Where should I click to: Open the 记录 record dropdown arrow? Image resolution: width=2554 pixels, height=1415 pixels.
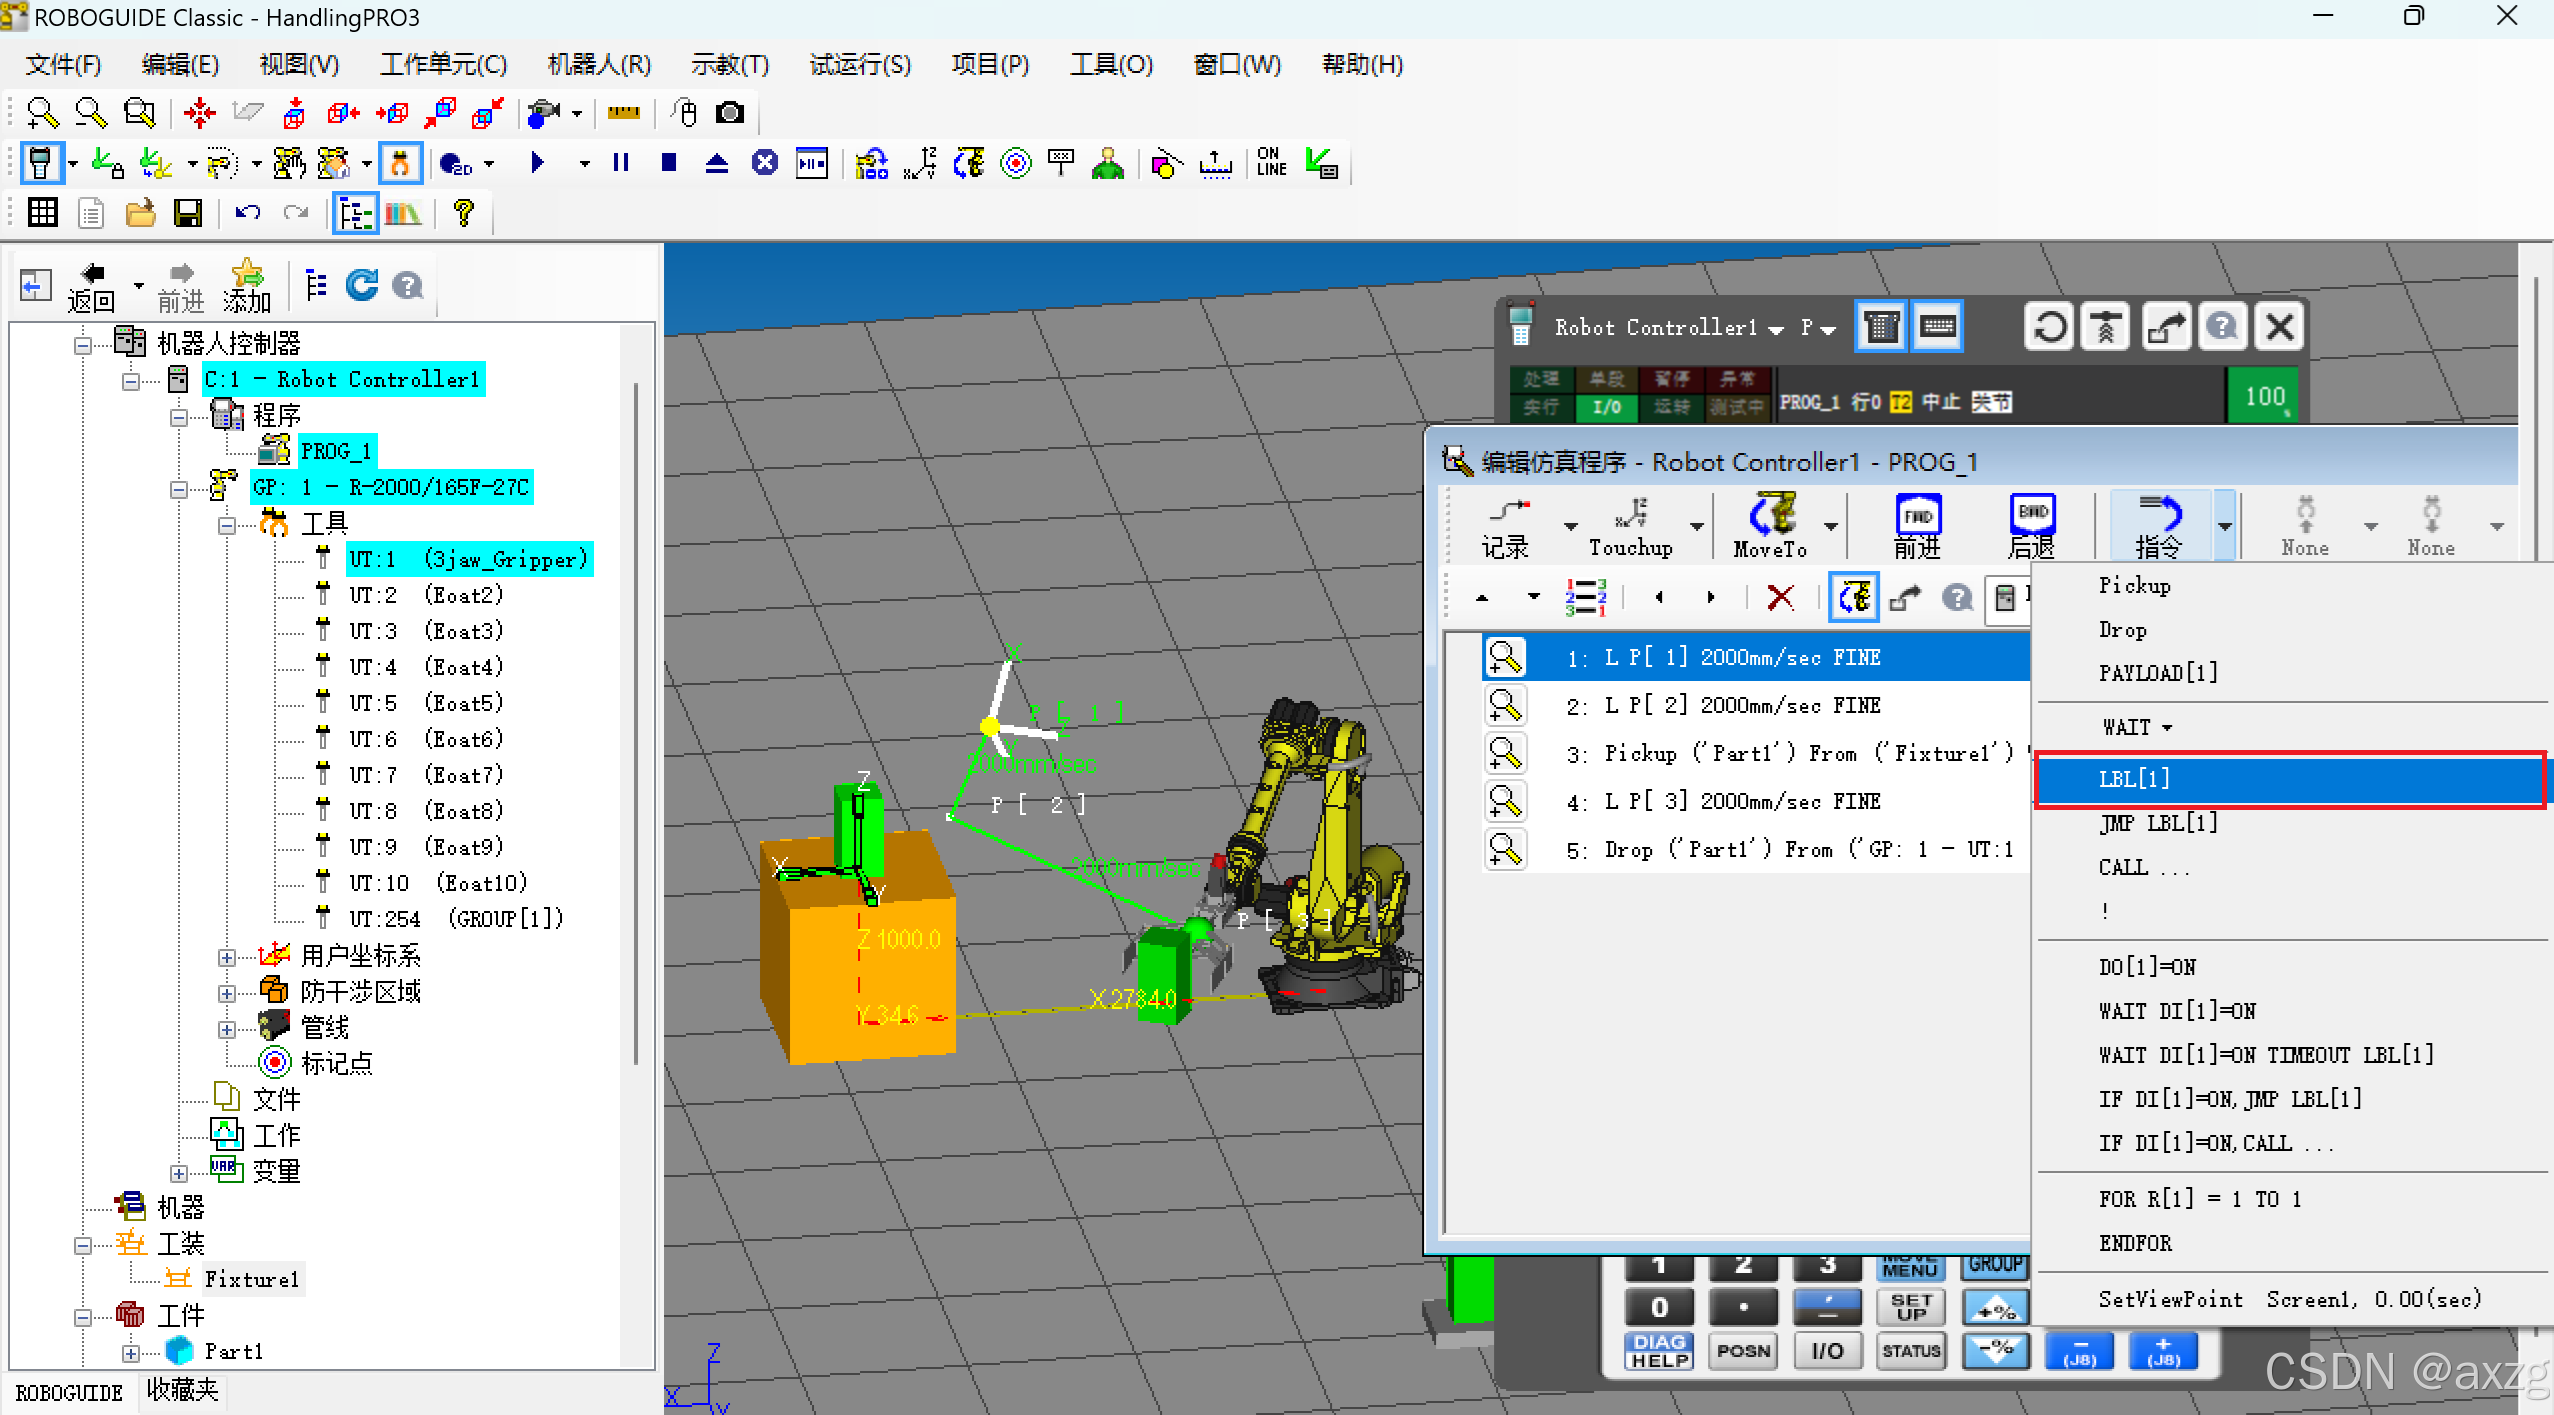(x=1570, y=527)
